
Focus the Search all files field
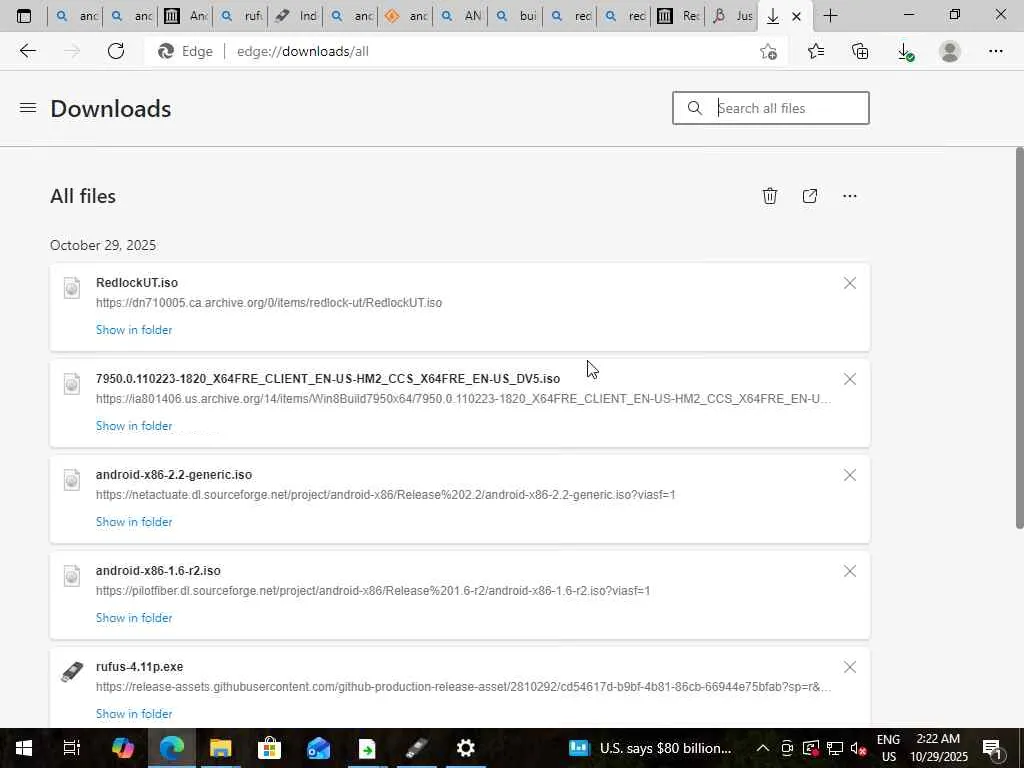tap(771, 108)
